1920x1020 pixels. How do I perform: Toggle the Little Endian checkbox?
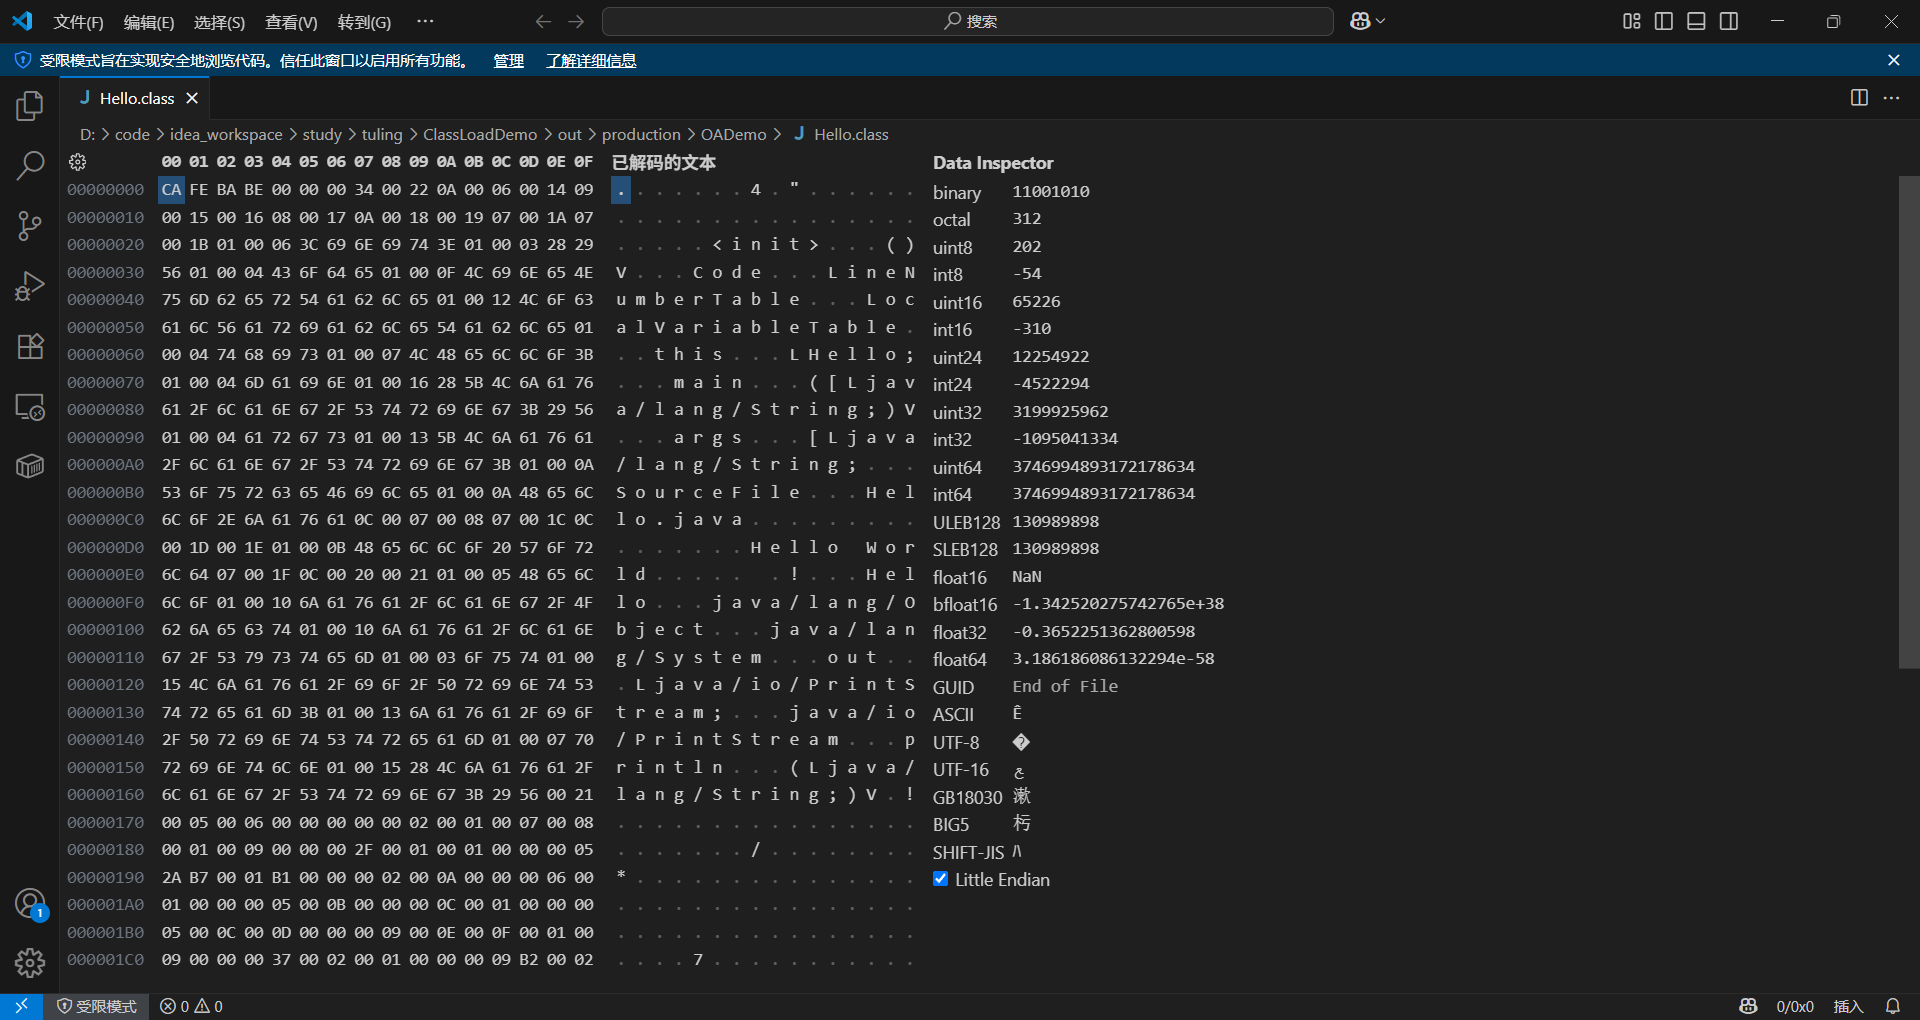(x=940, y=879)
